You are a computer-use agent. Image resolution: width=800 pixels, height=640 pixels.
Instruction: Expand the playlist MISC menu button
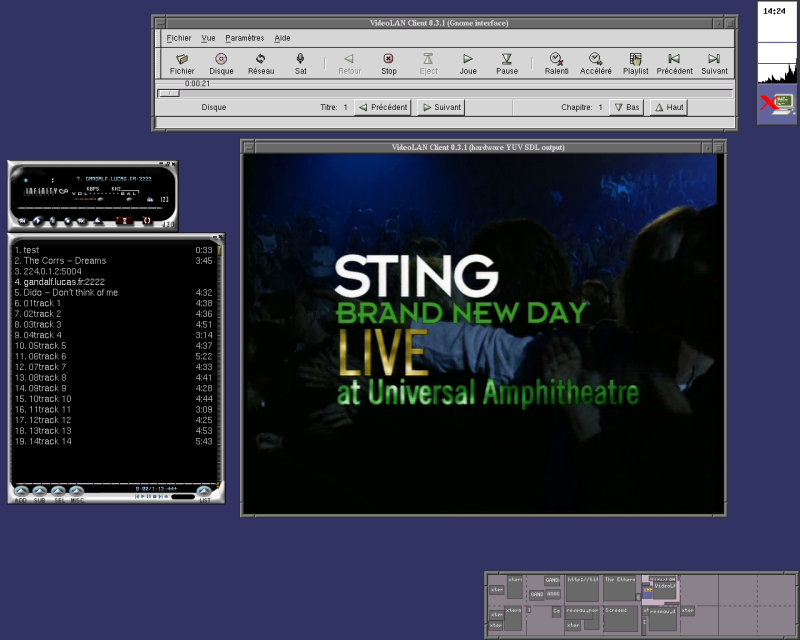pos(77,491)
